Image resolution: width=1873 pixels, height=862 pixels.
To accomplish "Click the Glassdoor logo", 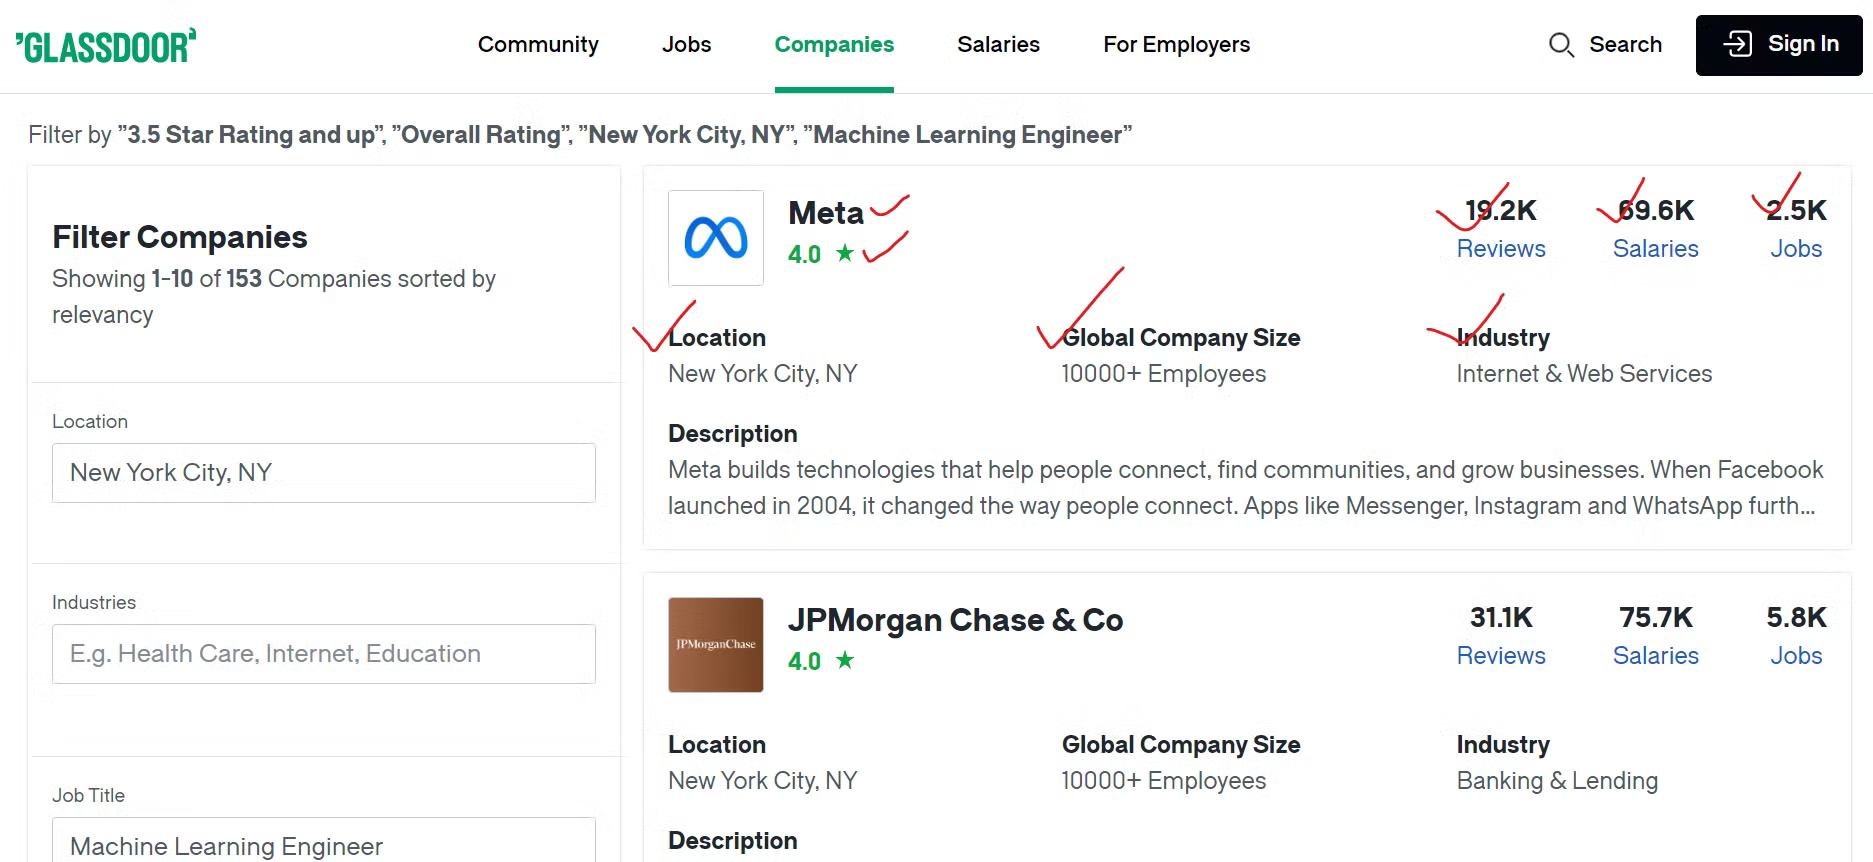I will (103, 44).
